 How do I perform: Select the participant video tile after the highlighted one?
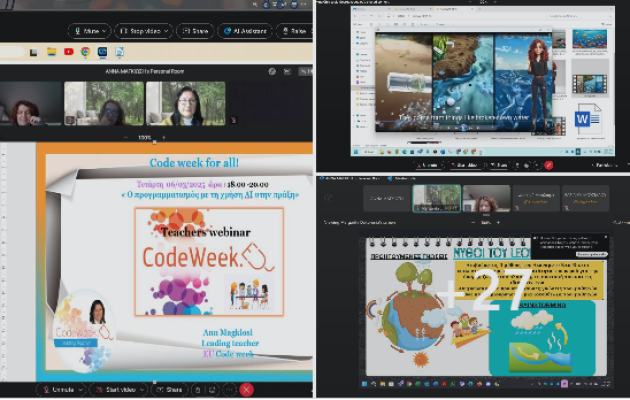tap(486, 198)
